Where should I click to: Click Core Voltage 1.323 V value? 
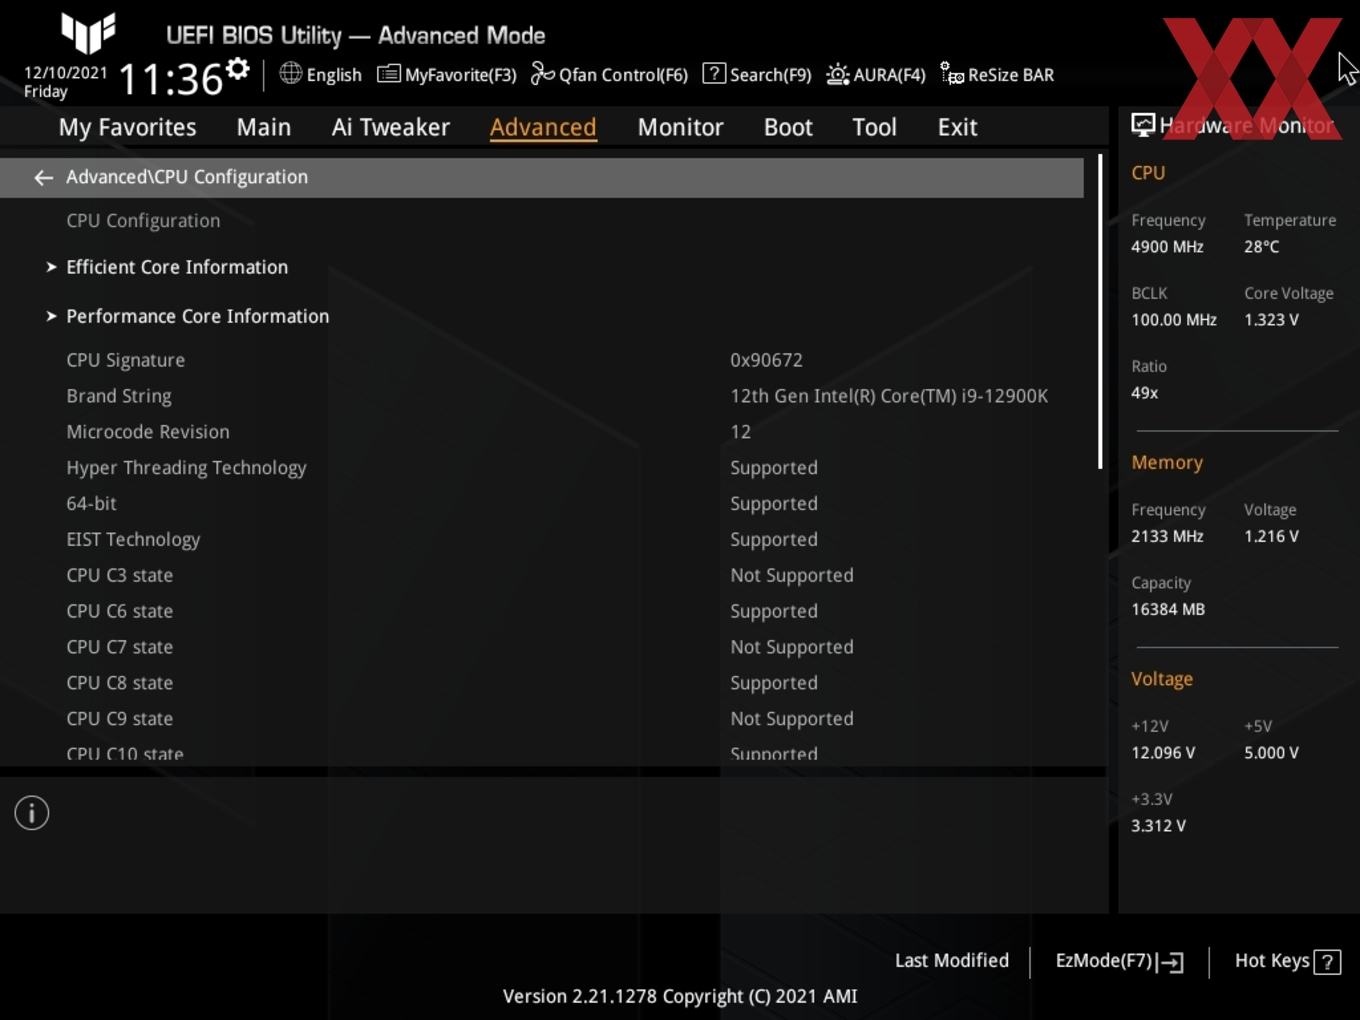[x=1271, y=320]
